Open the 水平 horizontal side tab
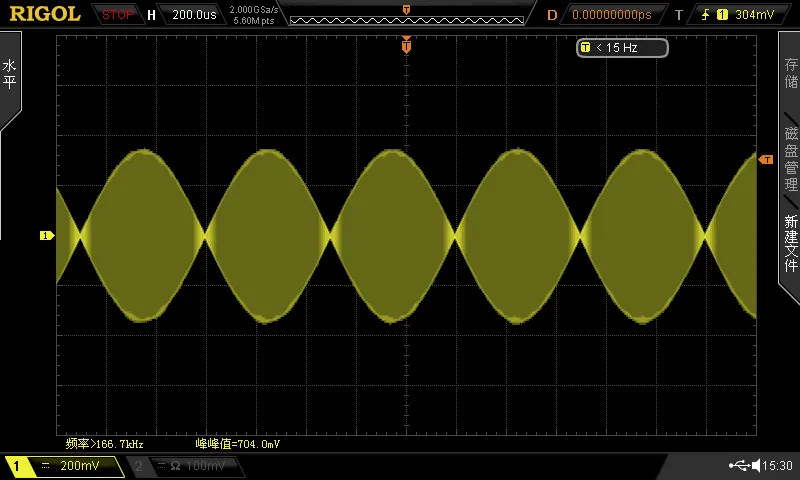The width and height of the screenshot is (800, 480). [x=10, y=74]
